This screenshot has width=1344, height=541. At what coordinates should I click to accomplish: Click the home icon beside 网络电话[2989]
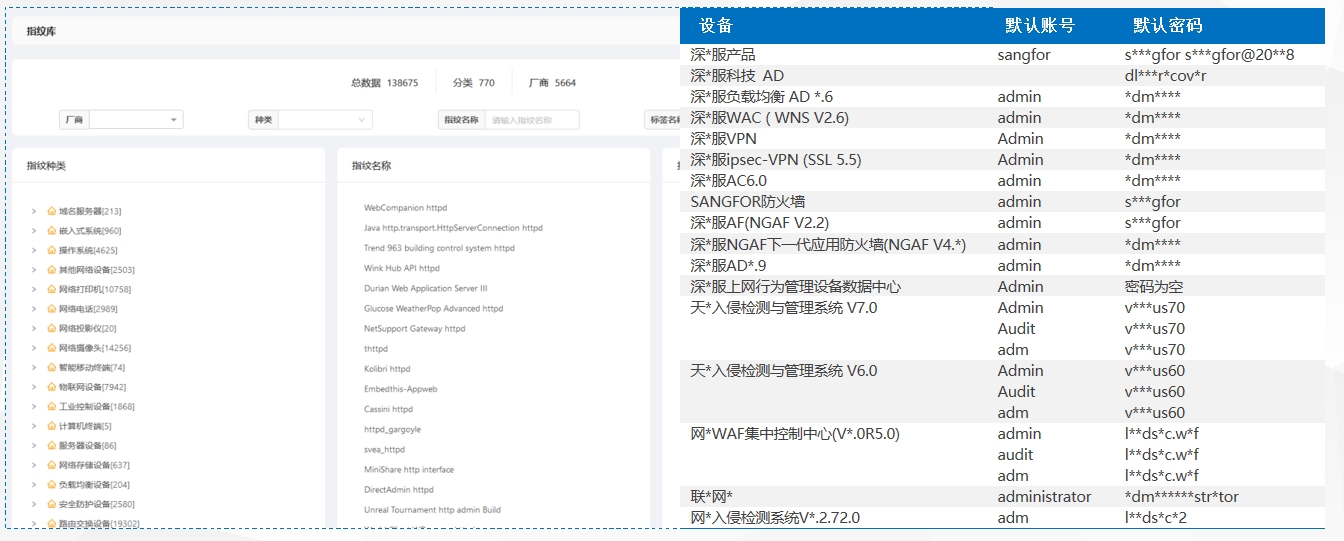point(52,309)
